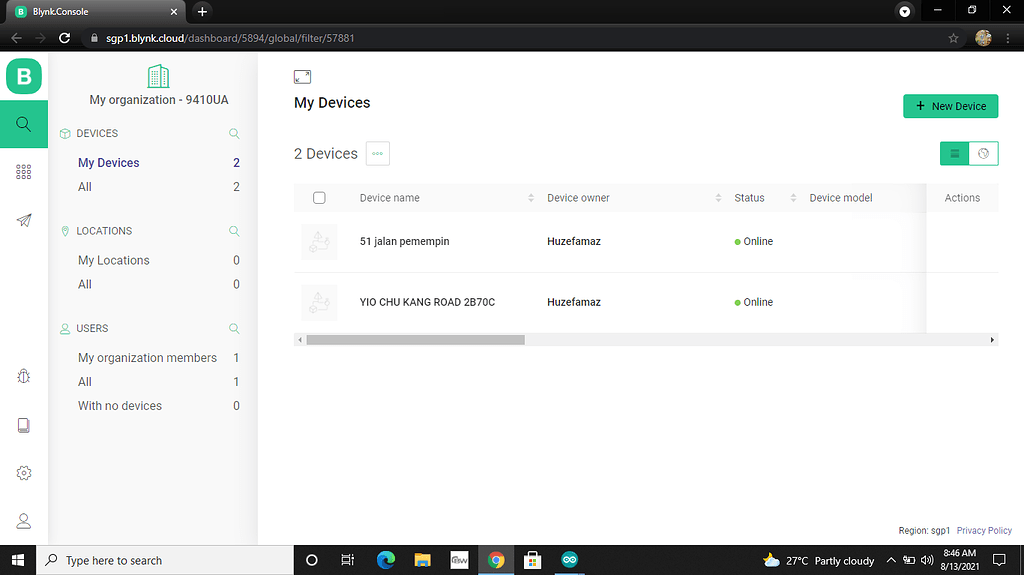
Task: Toggle the select-all devices checkbox
Action: [x=319, y=198]
